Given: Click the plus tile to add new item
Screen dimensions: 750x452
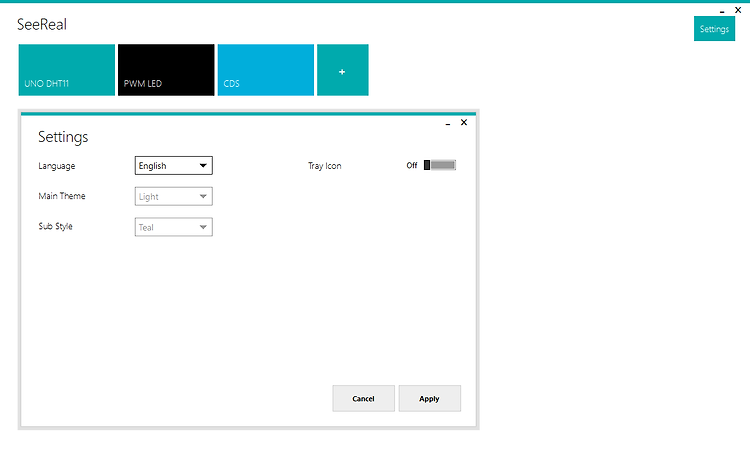Looking at the screenshot, I should coord(342,70).
